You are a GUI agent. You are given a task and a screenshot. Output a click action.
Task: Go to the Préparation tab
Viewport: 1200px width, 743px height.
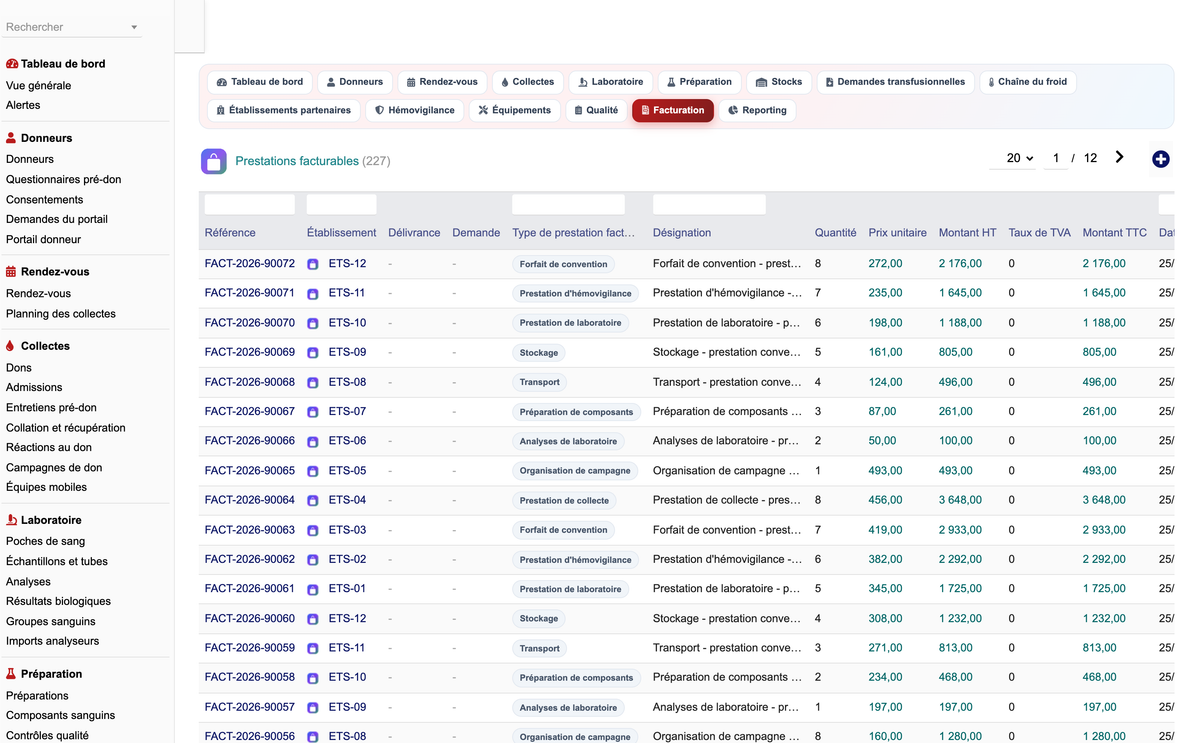[700, 82]
